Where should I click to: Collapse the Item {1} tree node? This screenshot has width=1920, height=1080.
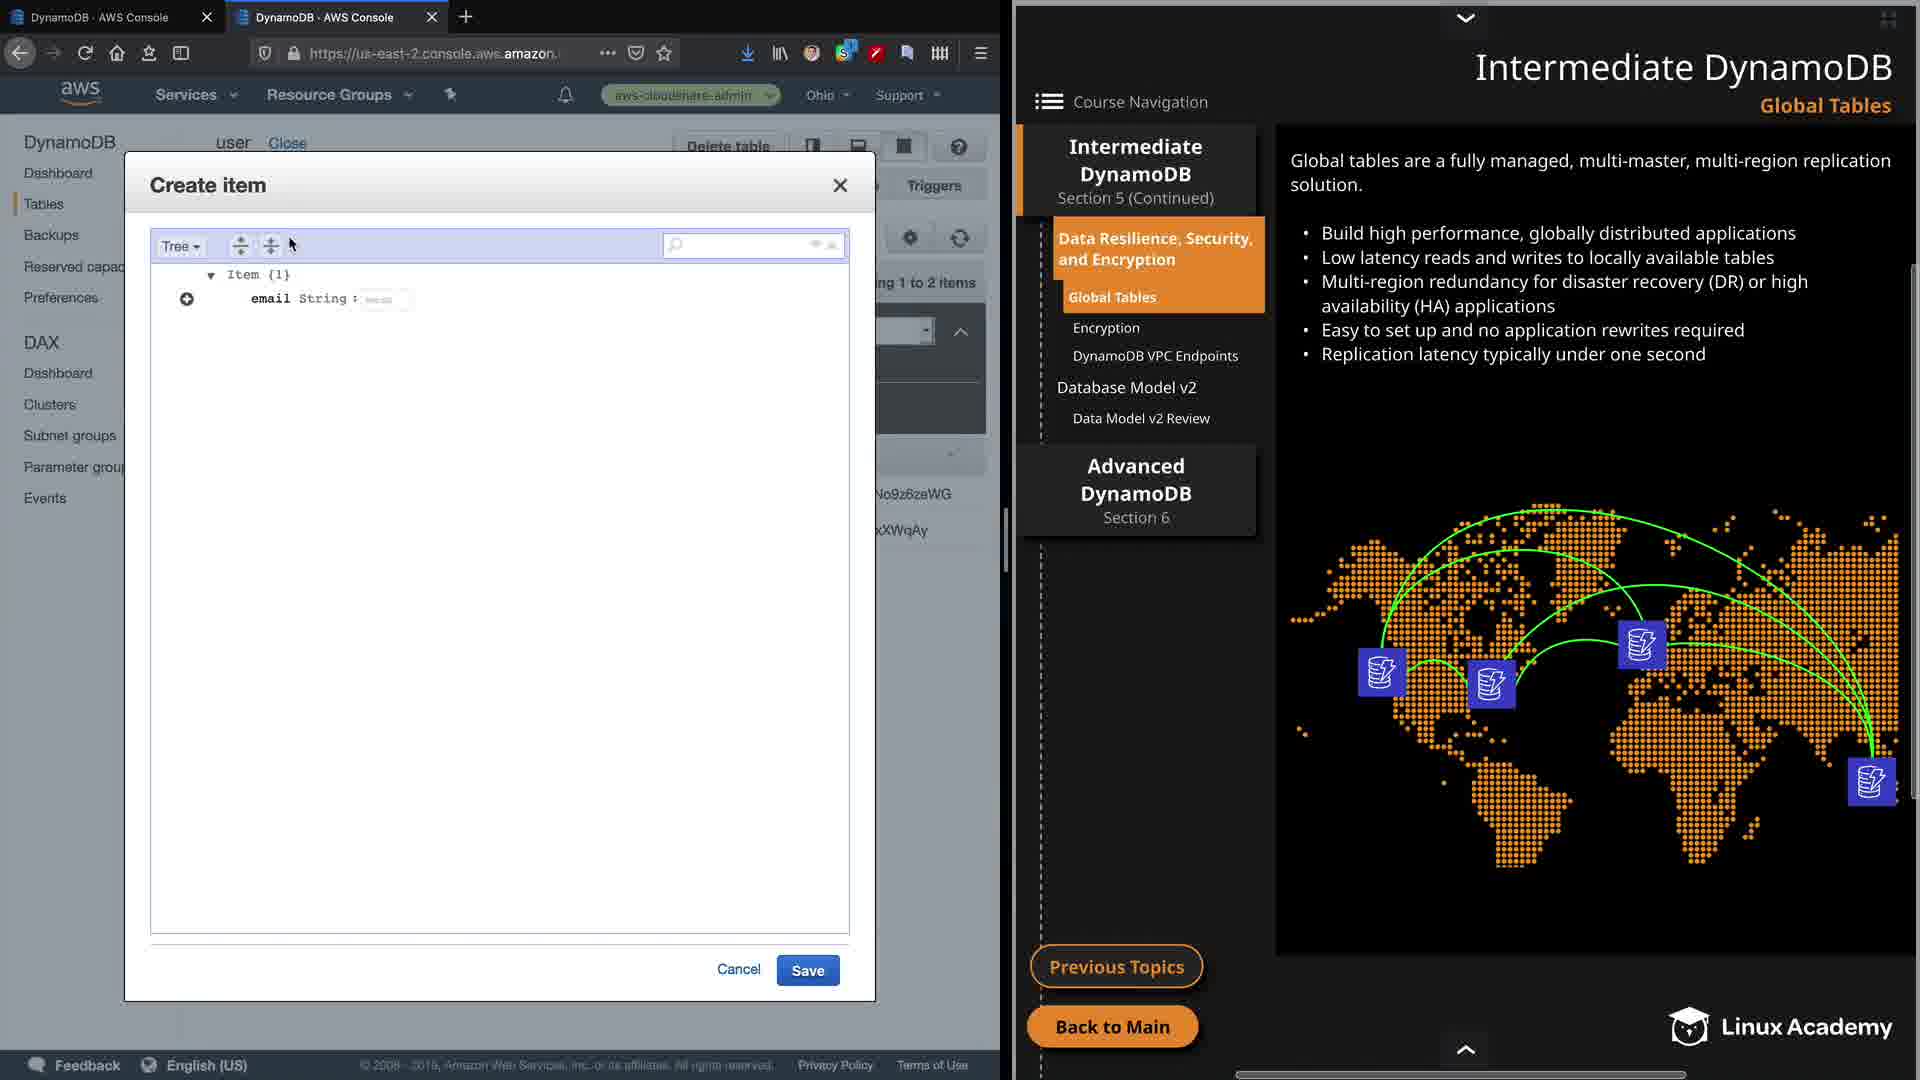[211, 275]
